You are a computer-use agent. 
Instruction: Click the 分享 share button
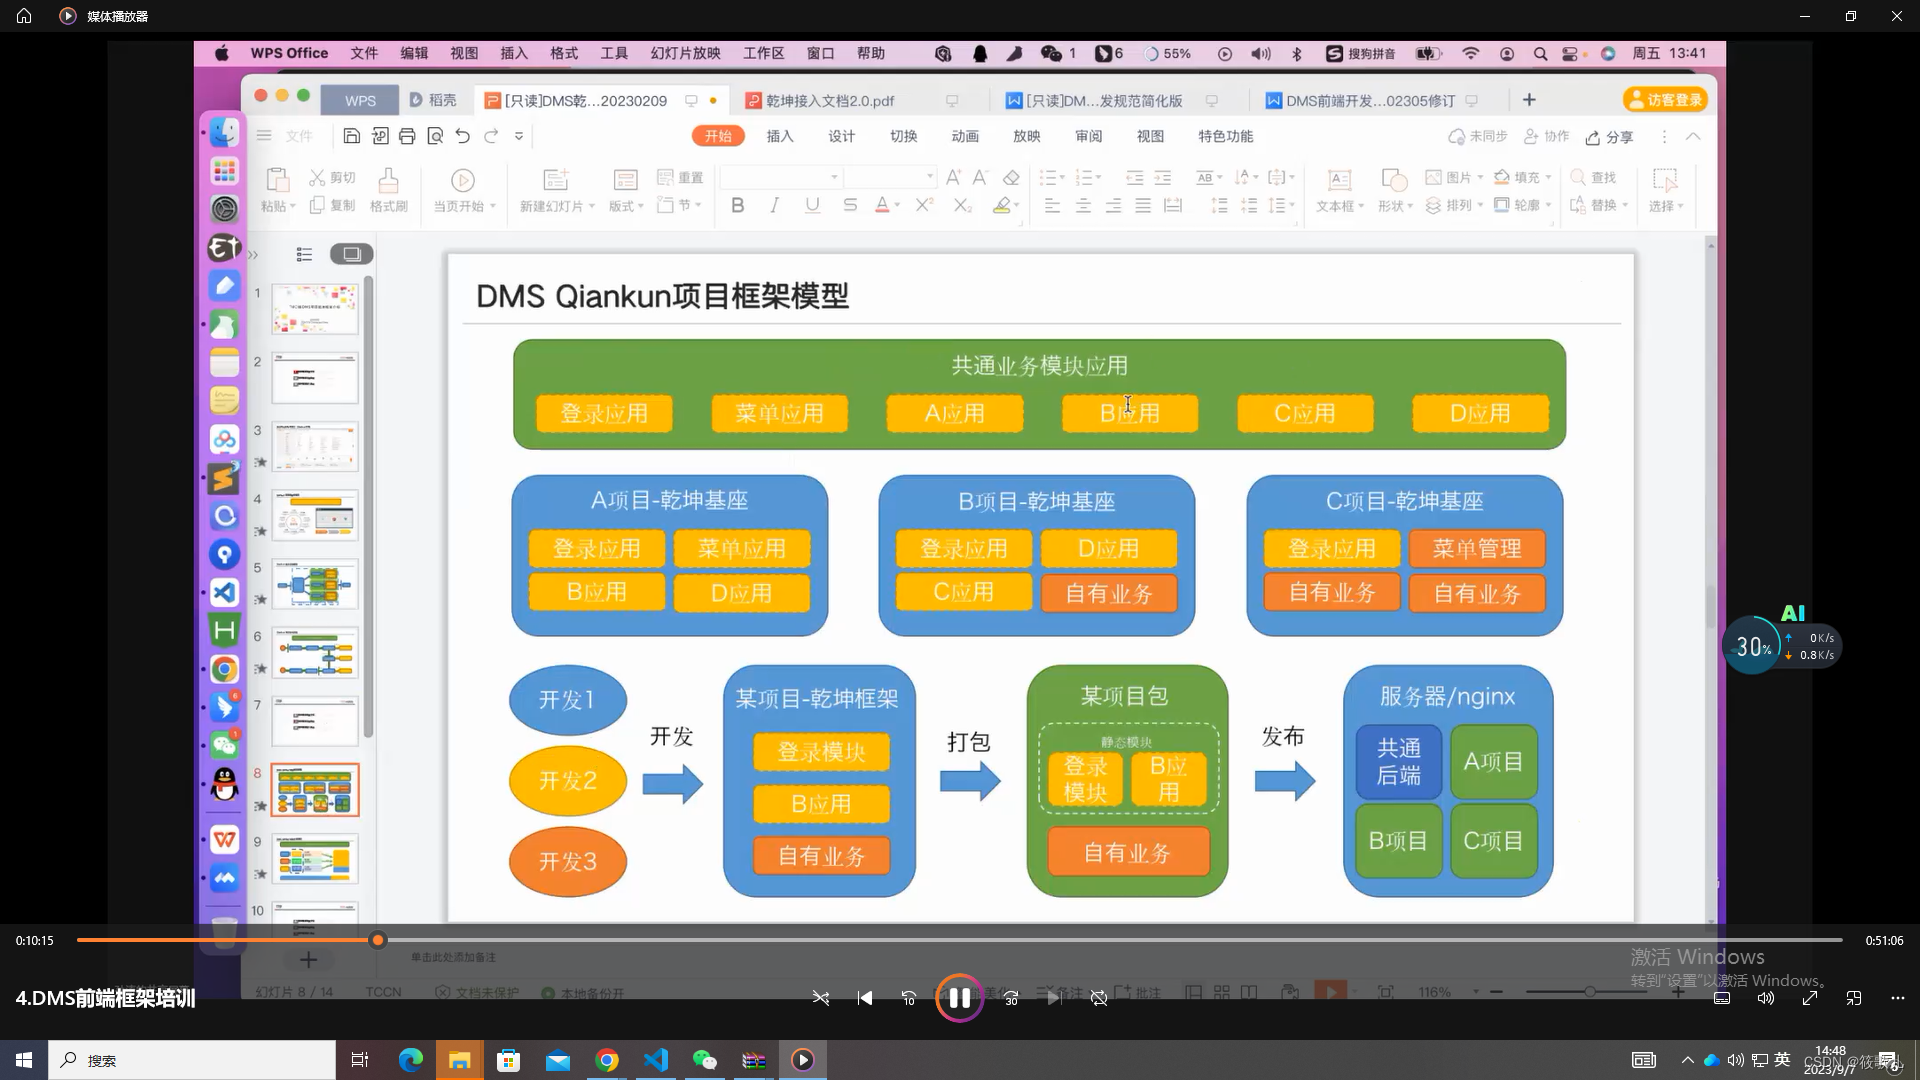[1610, 137]
